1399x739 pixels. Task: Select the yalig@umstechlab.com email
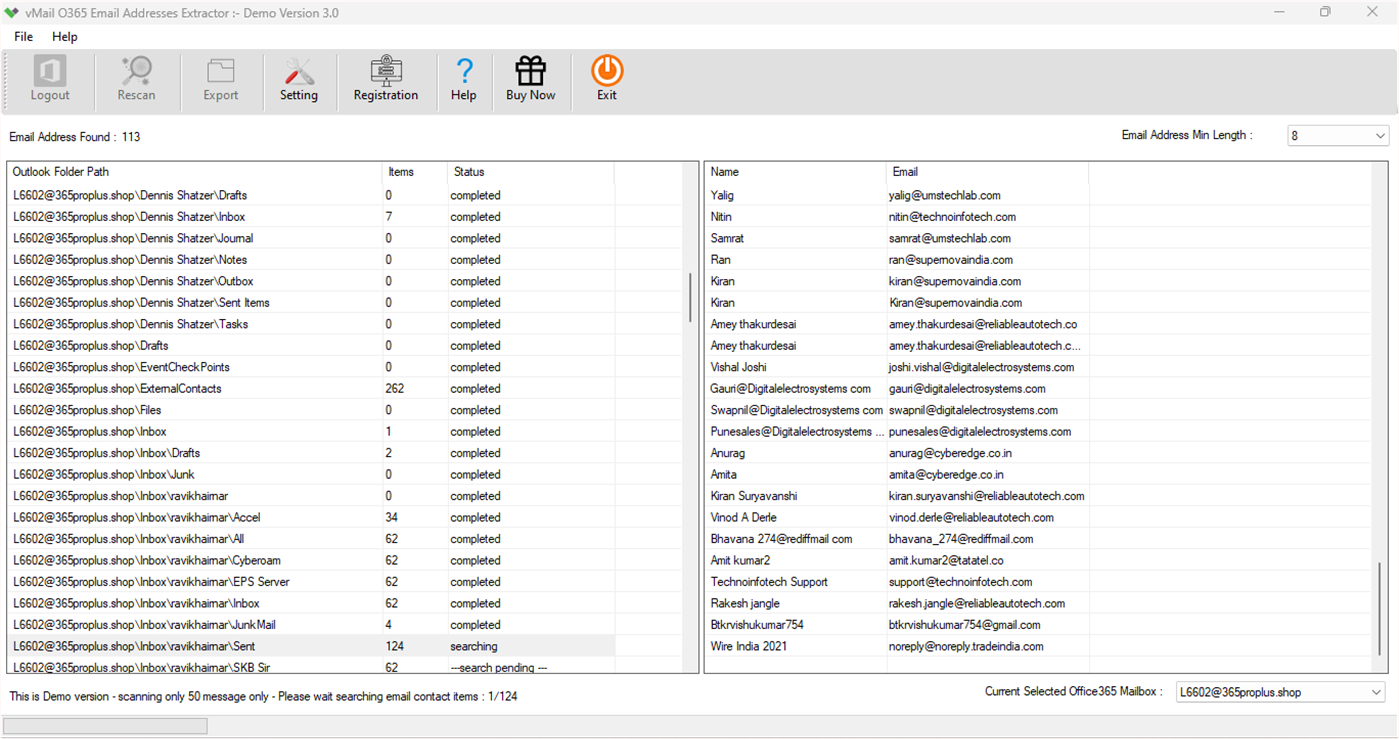point(945,195)
